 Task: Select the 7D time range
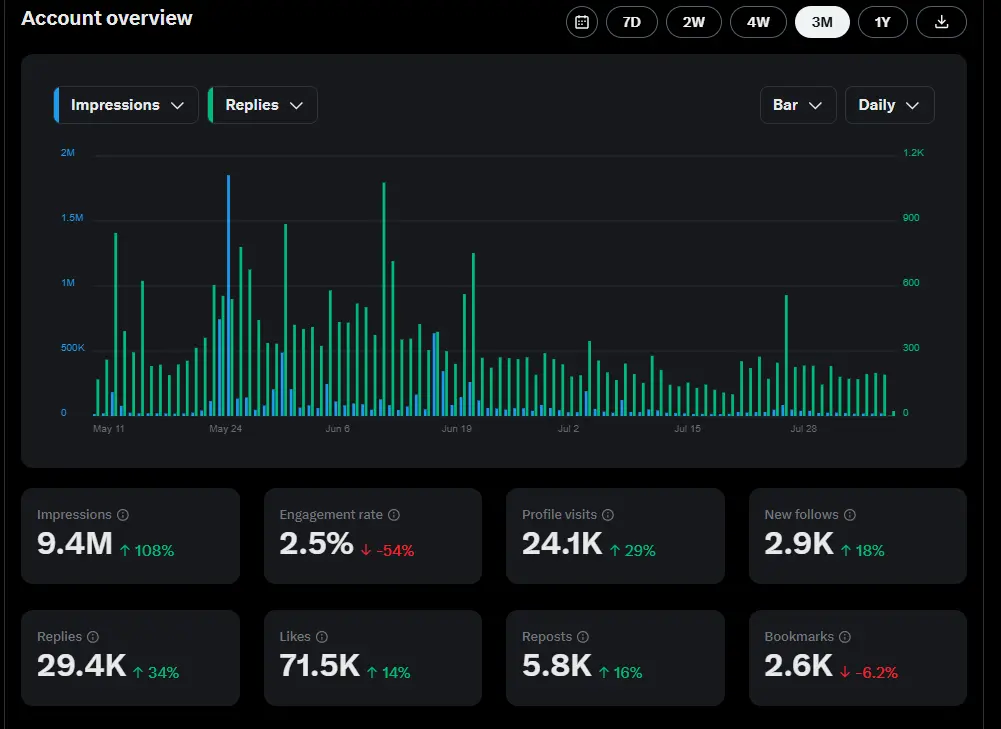(631, 22)
